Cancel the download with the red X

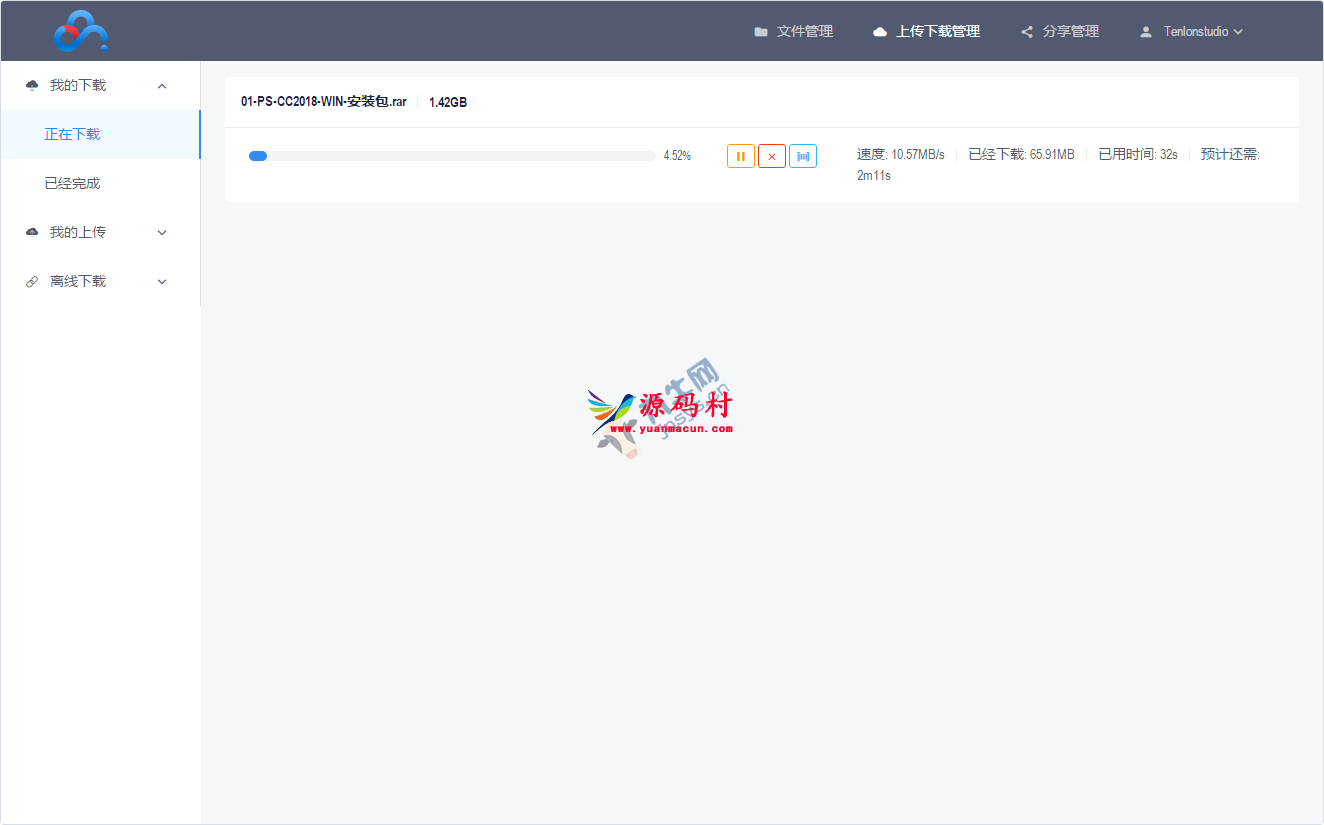[771, 156]
